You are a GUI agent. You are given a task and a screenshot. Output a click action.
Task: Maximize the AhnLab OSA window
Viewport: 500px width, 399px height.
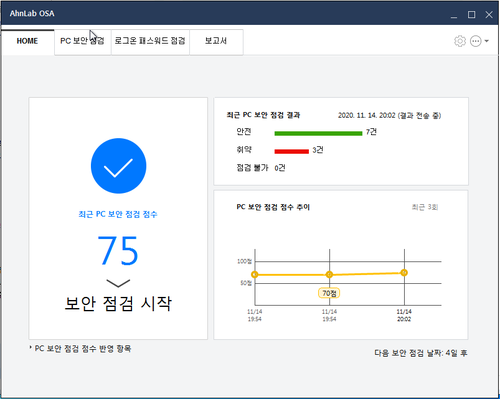[471, 15]
